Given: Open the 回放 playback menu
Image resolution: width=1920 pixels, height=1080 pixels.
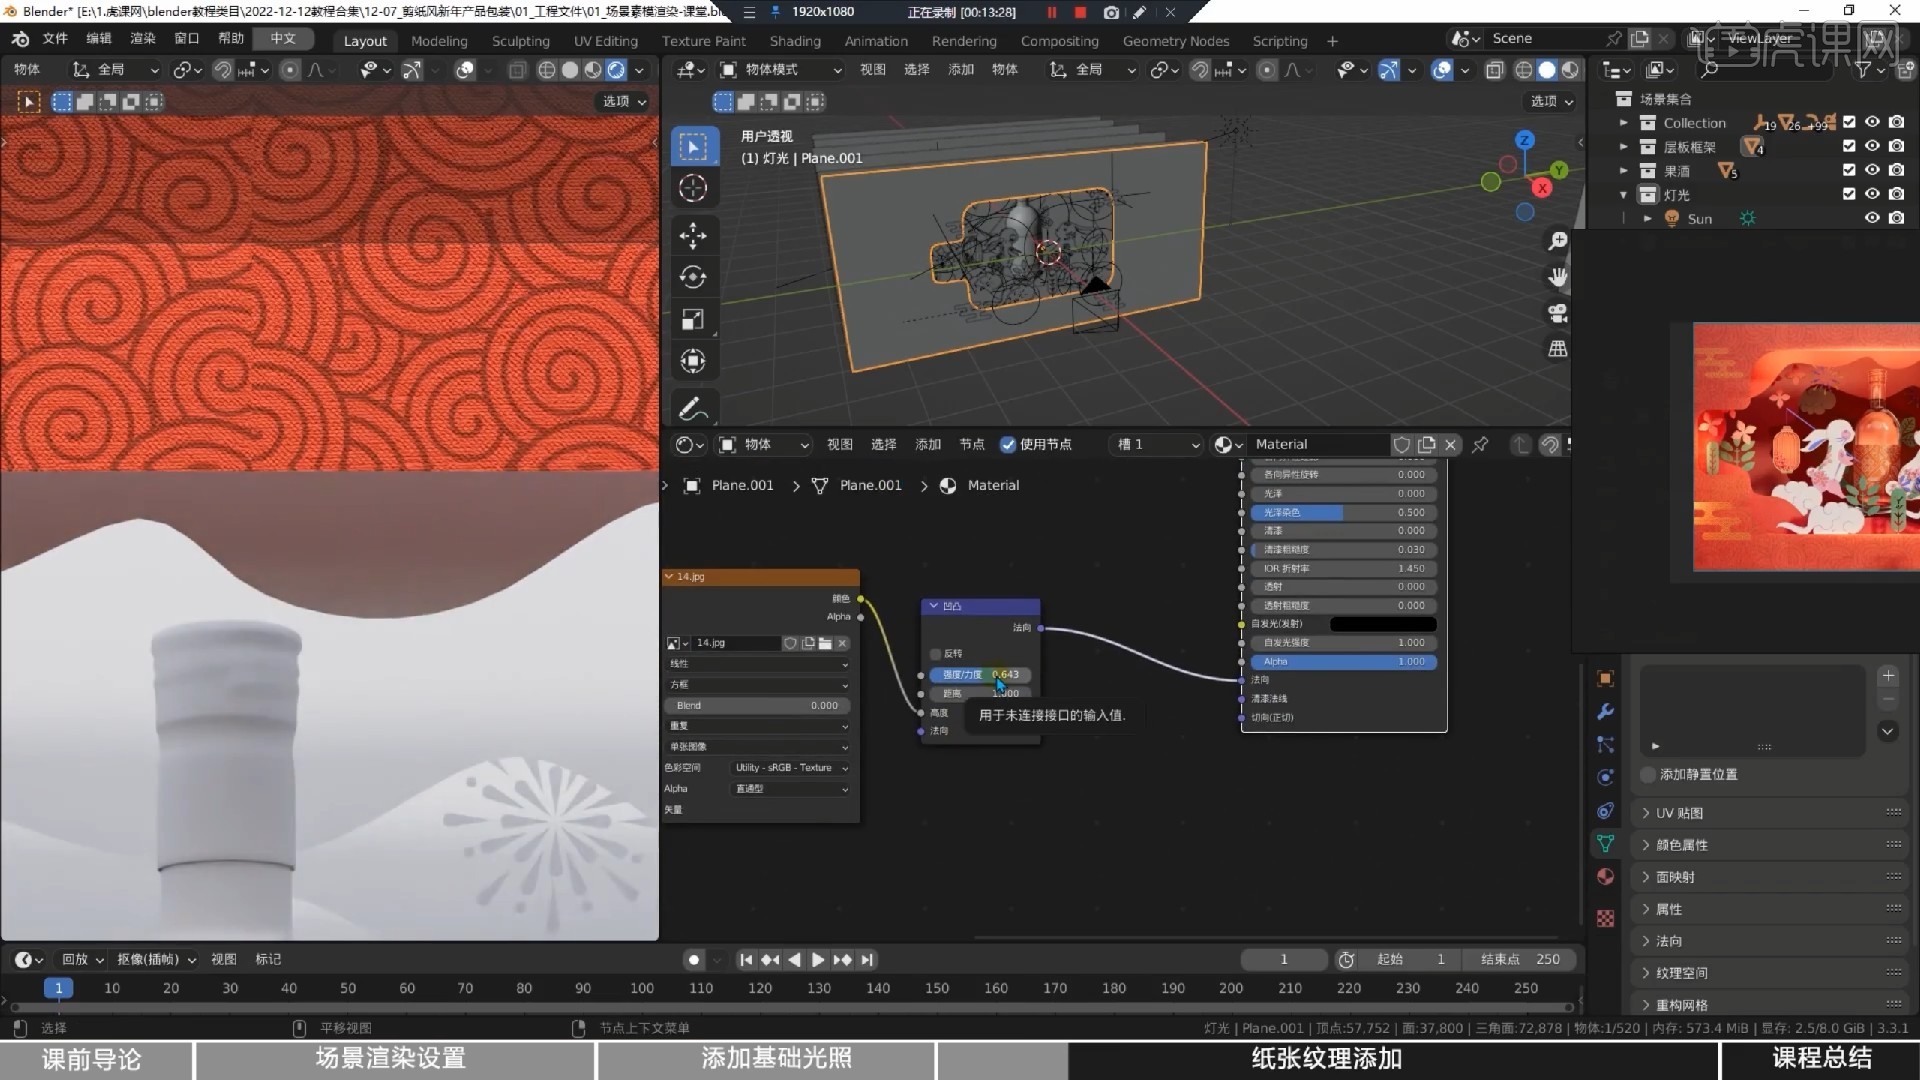Looking at the screenshot, I should point(82,959).
